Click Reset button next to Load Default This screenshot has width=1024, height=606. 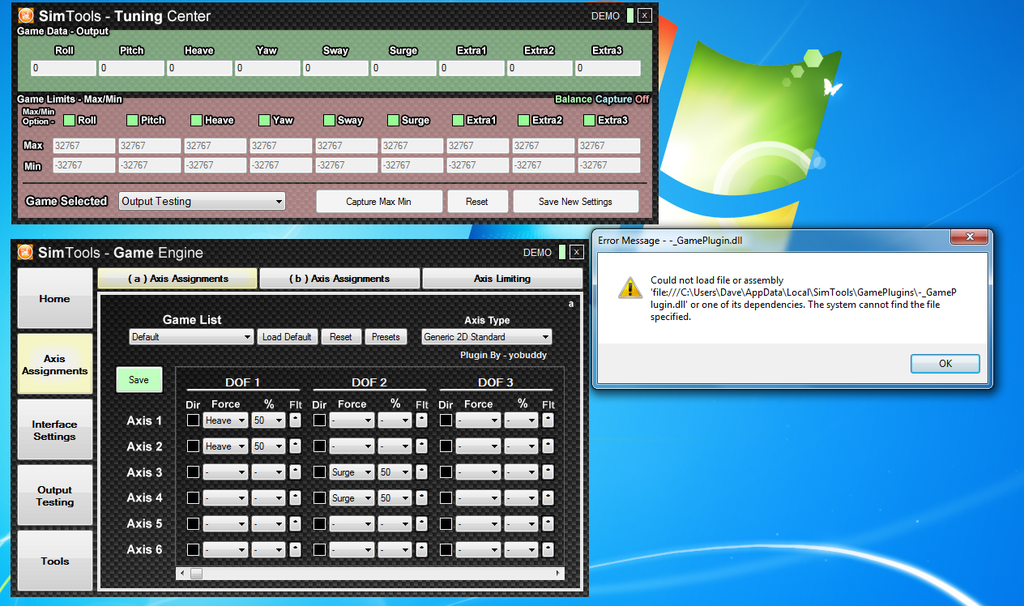point(340,337)
